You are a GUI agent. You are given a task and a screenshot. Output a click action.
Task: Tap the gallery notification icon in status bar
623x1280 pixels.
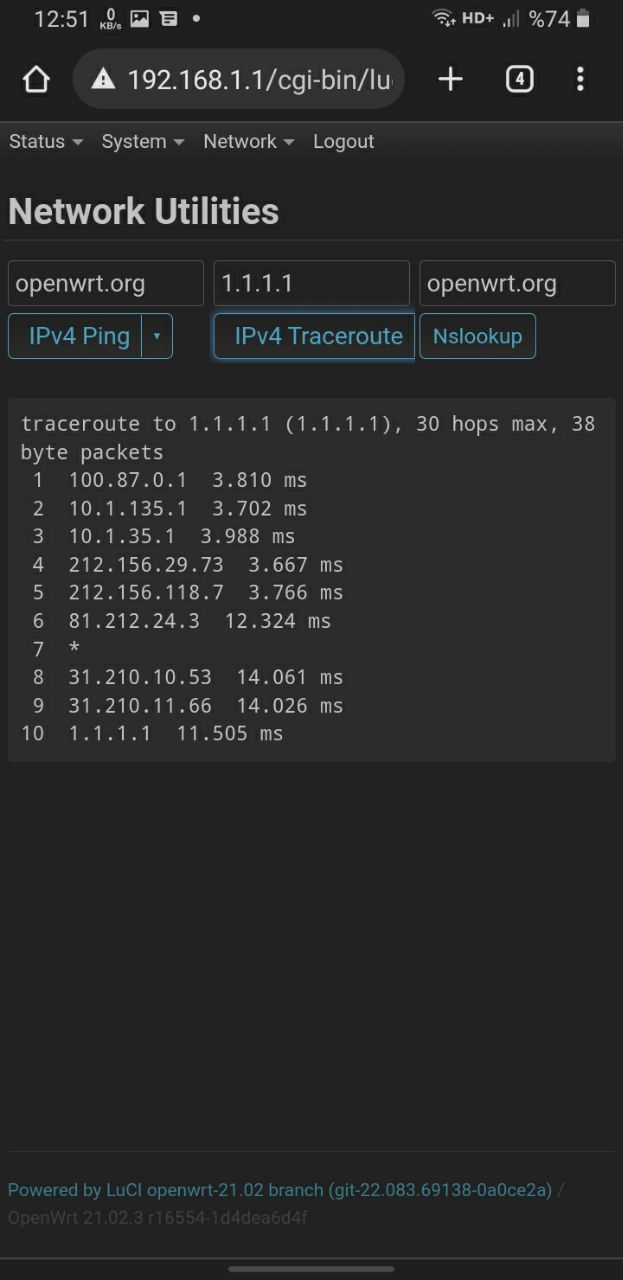click(x=140, y=19)
